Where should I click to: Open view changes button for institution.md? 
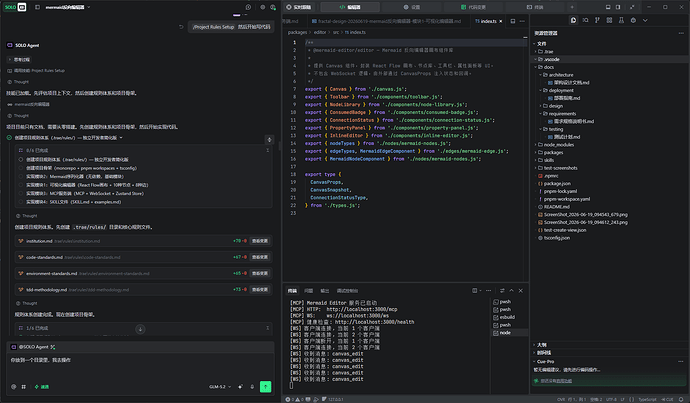260,241
